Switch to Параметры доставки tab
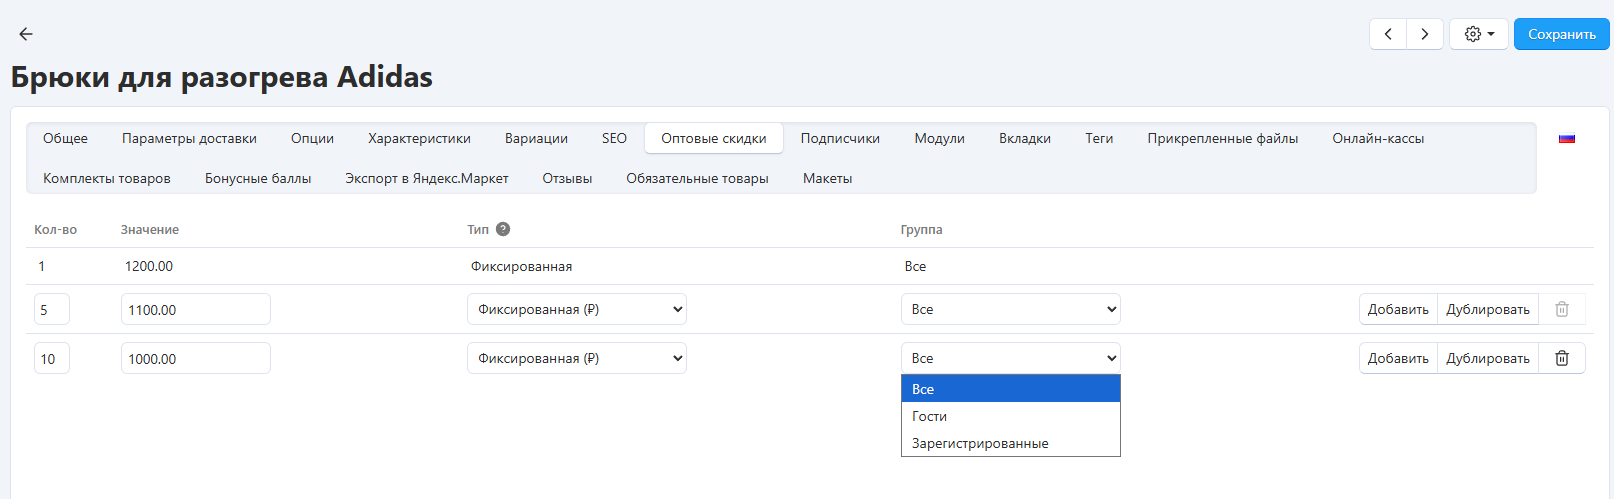This screenshot has height=499, width=1614. 189,138
